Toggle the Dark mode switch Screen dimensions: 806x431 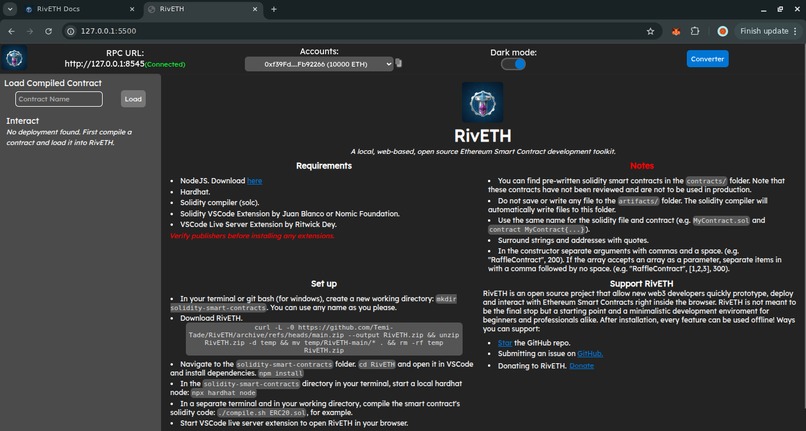point(513,64)
